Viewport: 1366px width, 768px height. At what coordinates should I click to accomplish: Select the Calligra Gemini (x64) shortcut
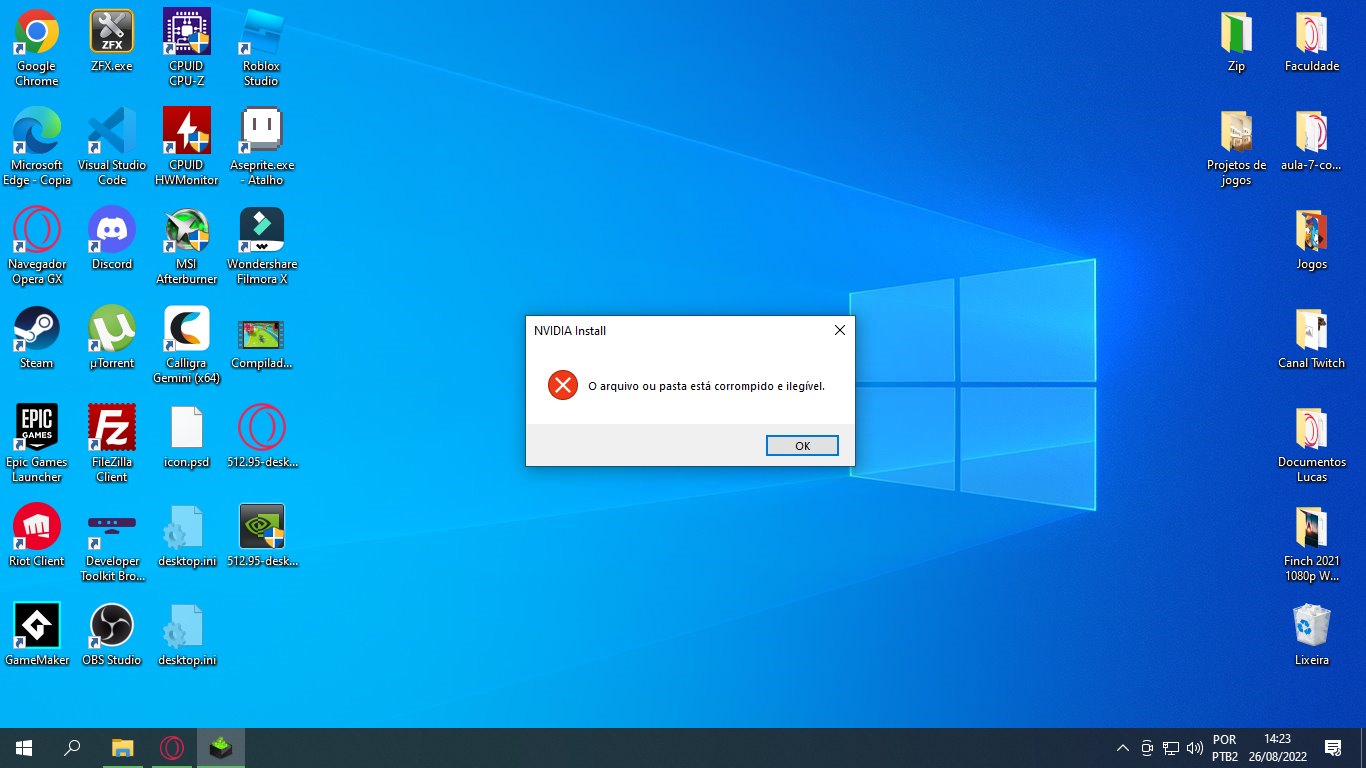pyautogui.click(x=187, y=345)
